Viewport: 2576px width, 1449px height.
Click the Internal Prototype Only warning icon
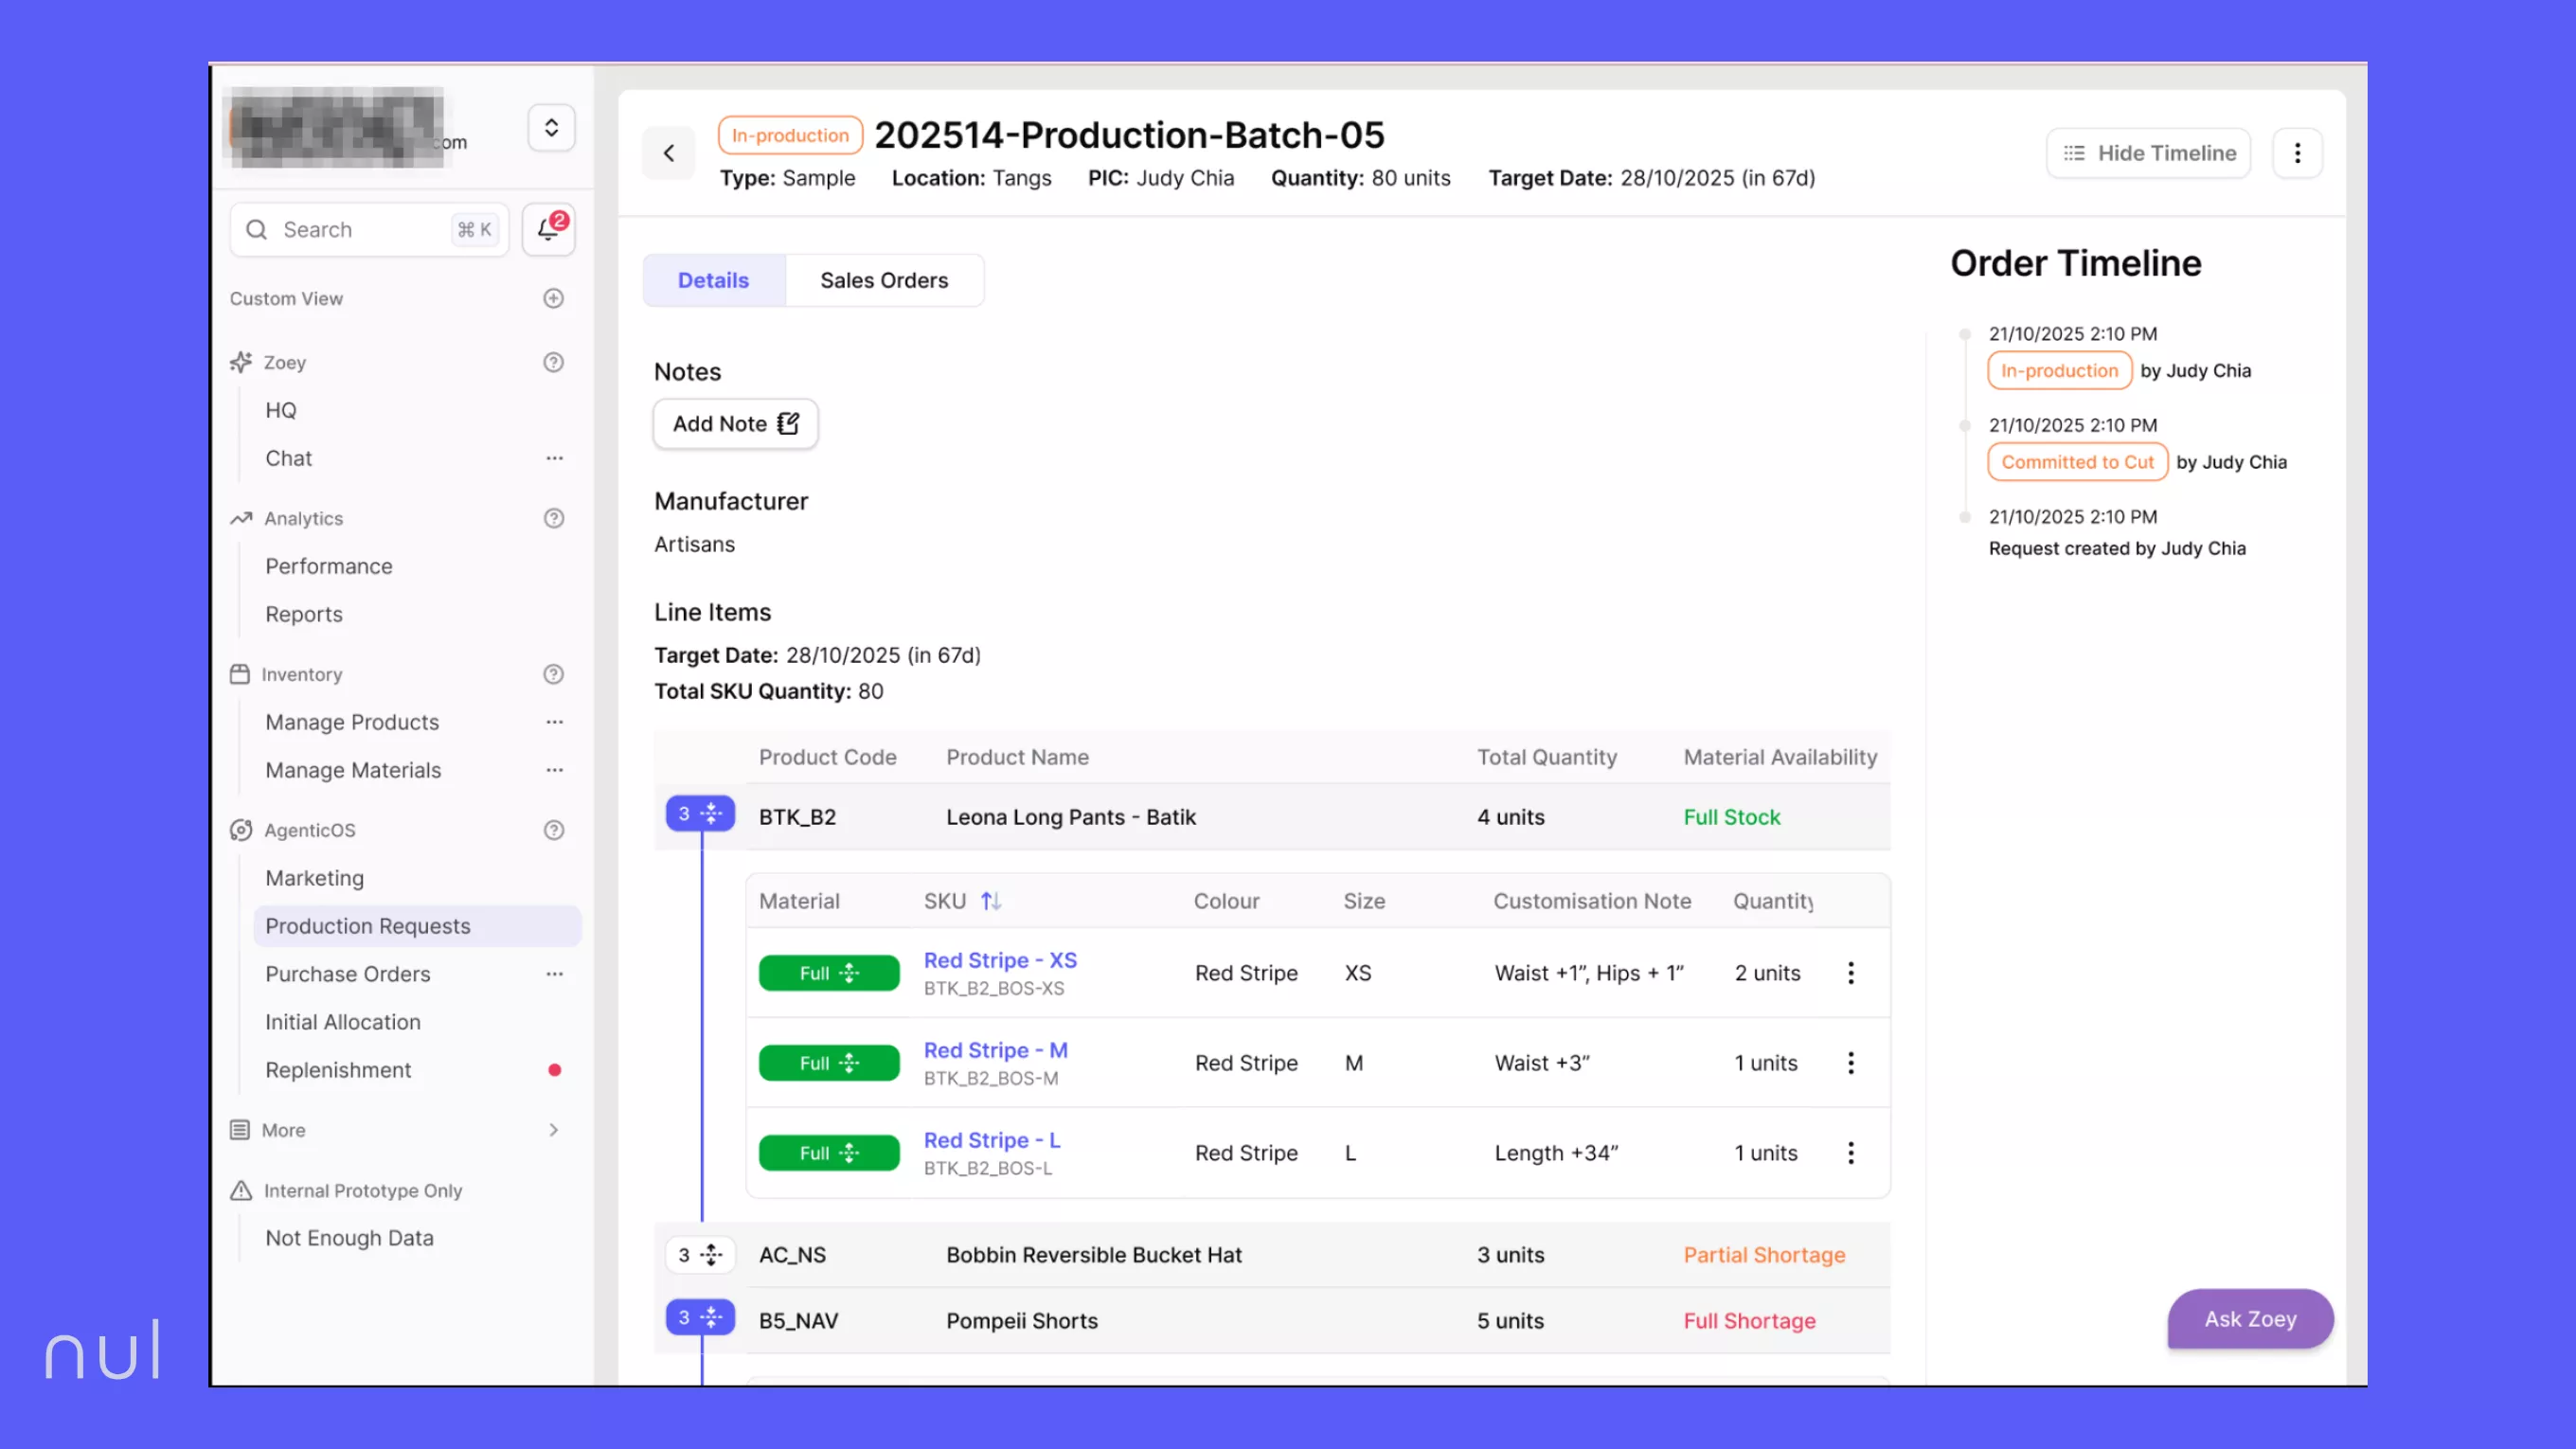tap(240, 1190)
